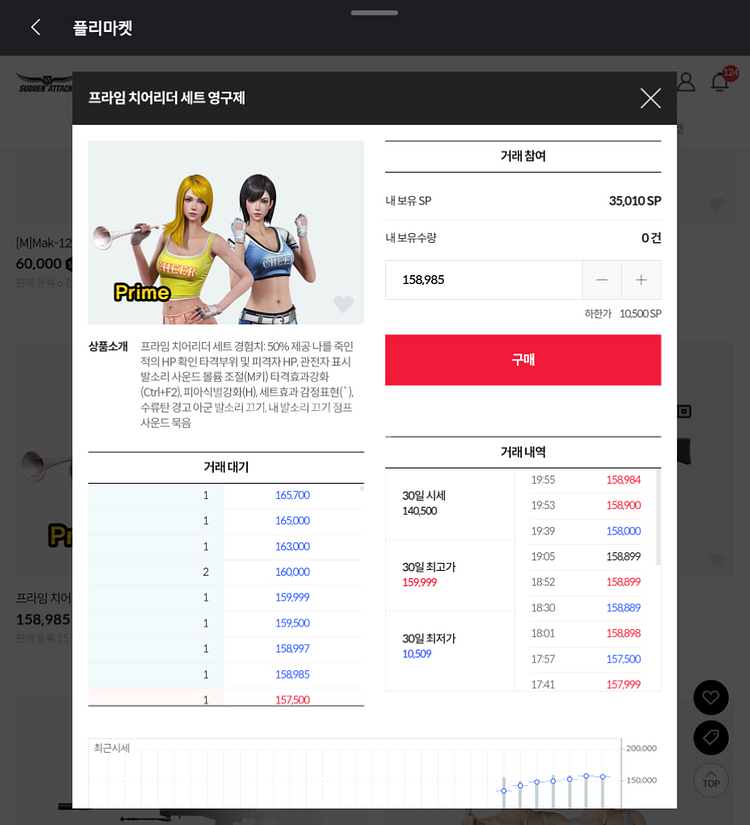The width and height of the screenshot is (750, 825).
Task: Click the 30일 시세 value 140,500
Action: point(419,511)
